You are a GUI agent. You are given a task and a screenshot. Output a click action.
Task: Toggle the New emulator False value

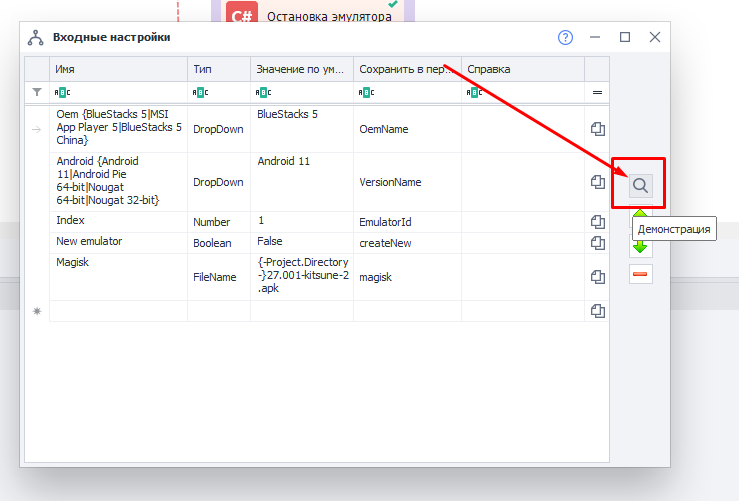[301, 242]
